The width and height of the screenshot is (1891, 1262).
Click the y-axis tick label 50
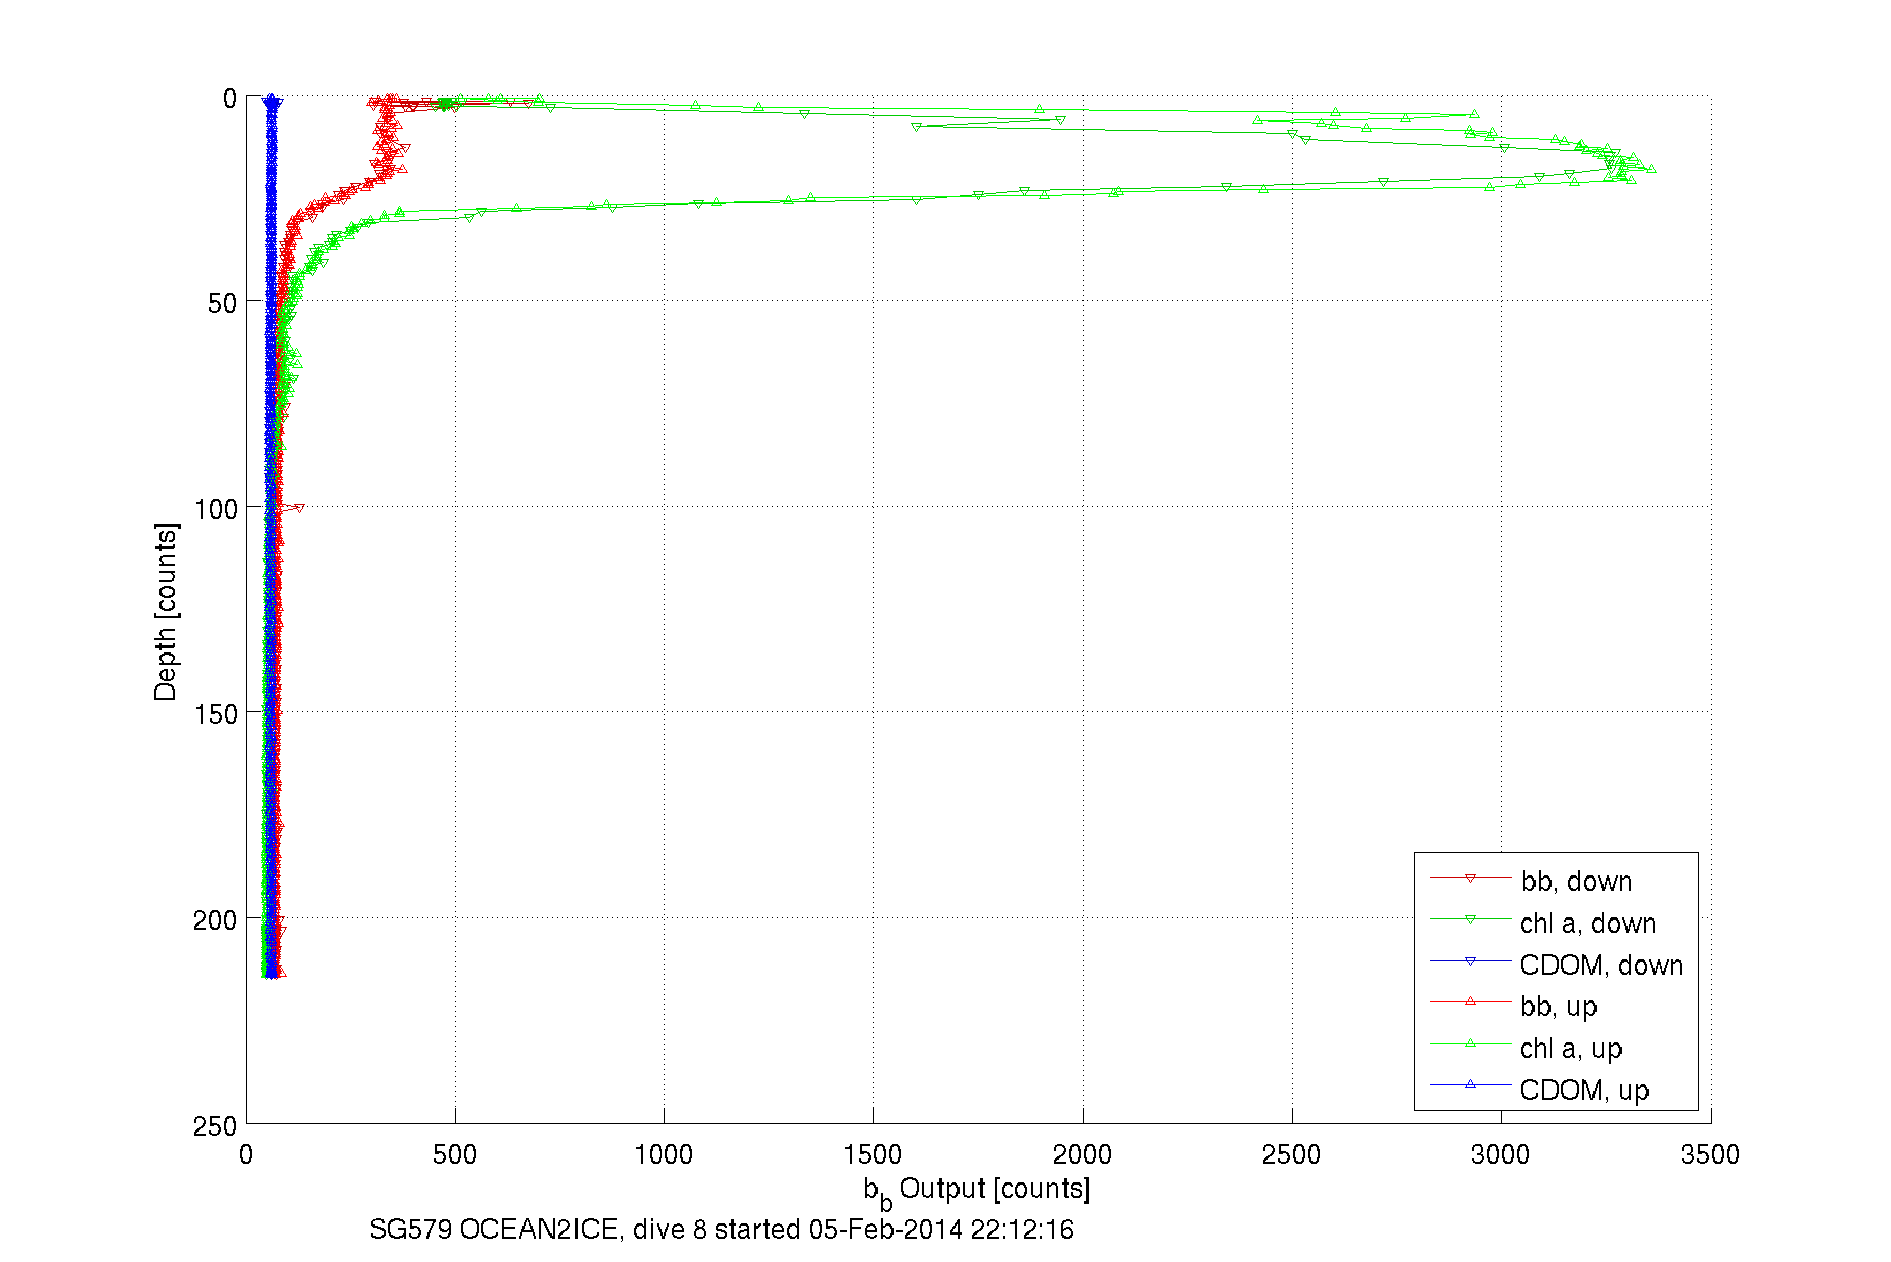[222, 303]
